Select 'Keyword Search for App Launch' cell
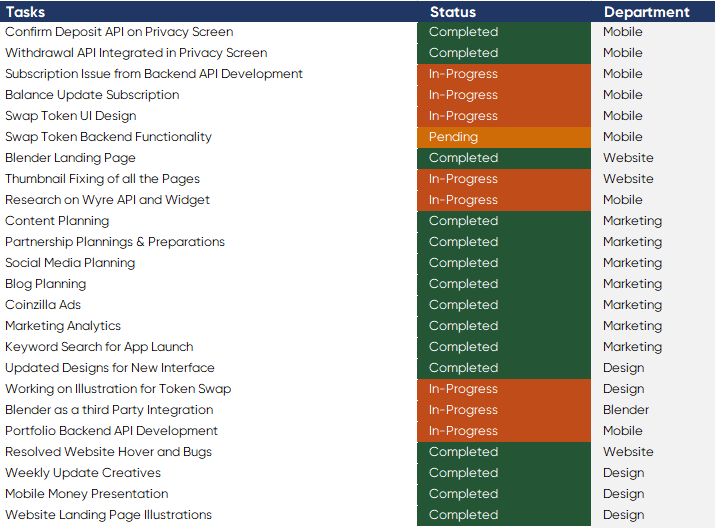715x528 pixels. pos(208,347)
